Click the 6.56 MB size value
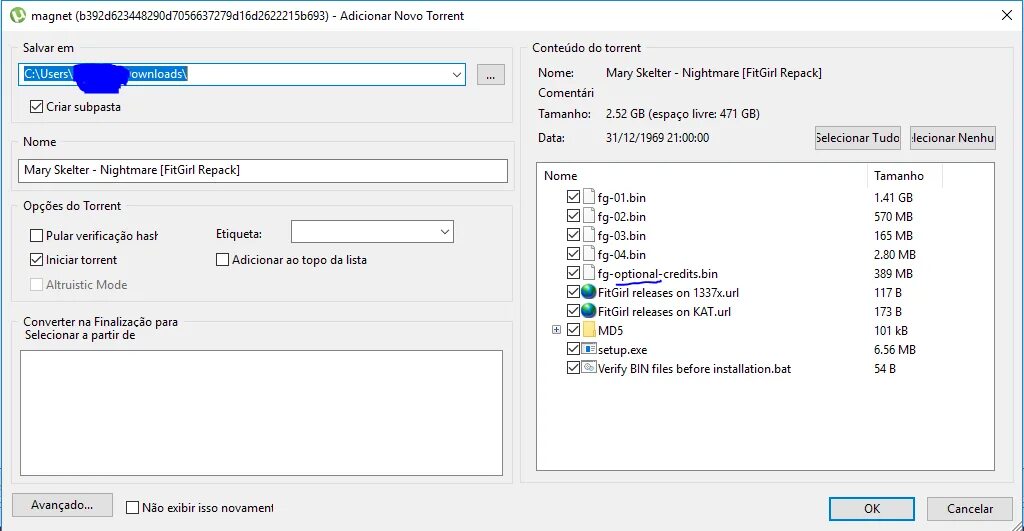This screenshot has height=531, width=1024. click(895, 349)
